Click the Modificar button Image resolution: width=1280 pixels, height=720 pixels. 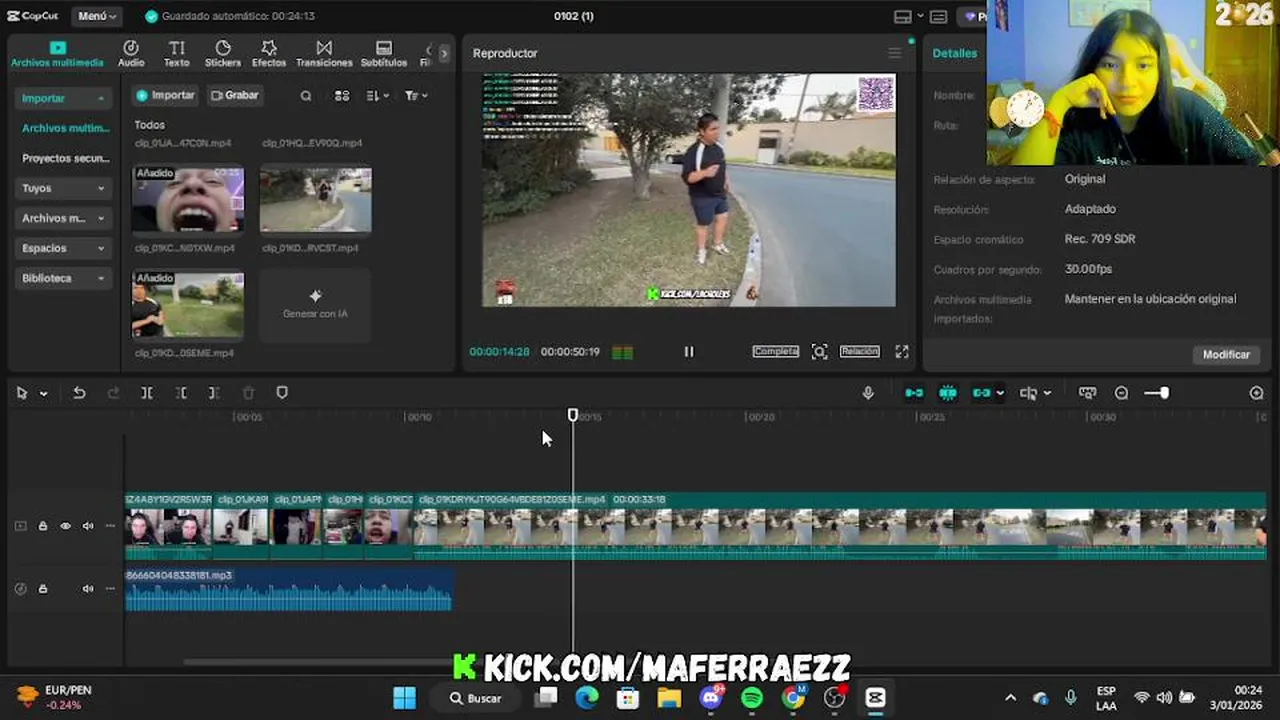(1226, 355)
